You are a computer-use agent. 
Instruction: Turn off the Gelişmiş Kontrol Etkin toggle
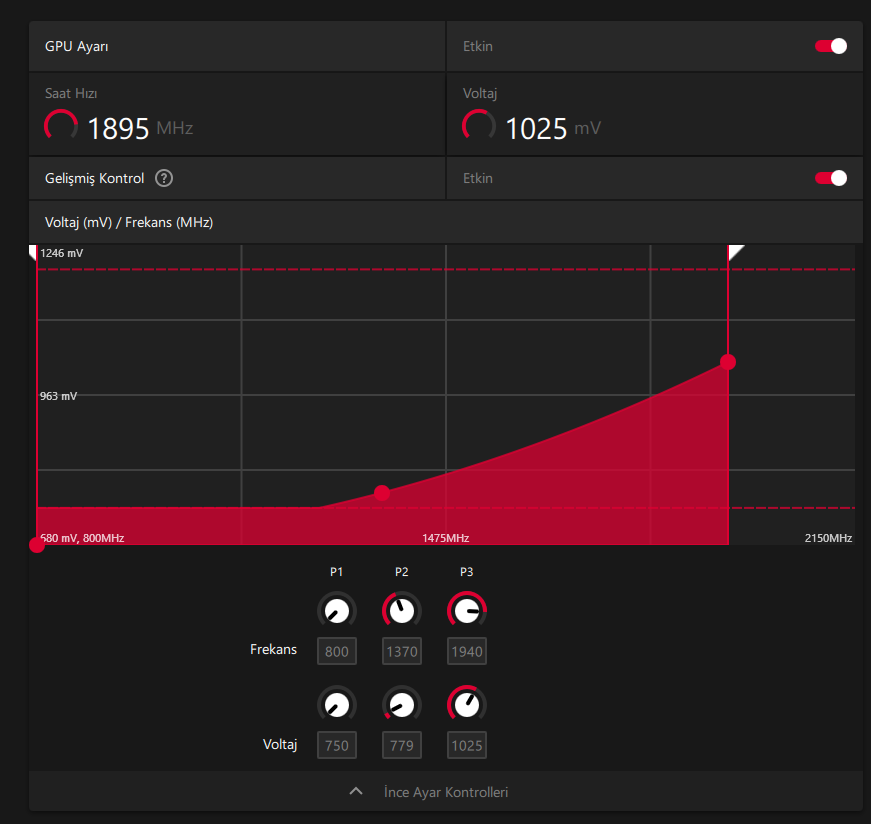tap(831, 178)
